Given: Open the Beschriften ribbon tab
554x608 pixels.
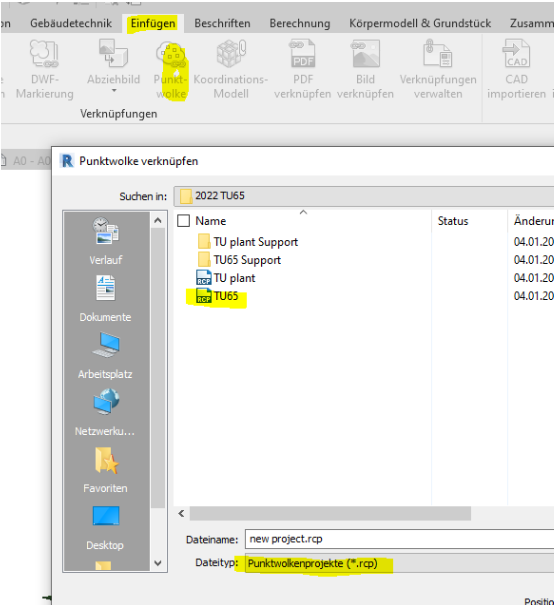Looking at the screenshot, I should pos(222,23).
